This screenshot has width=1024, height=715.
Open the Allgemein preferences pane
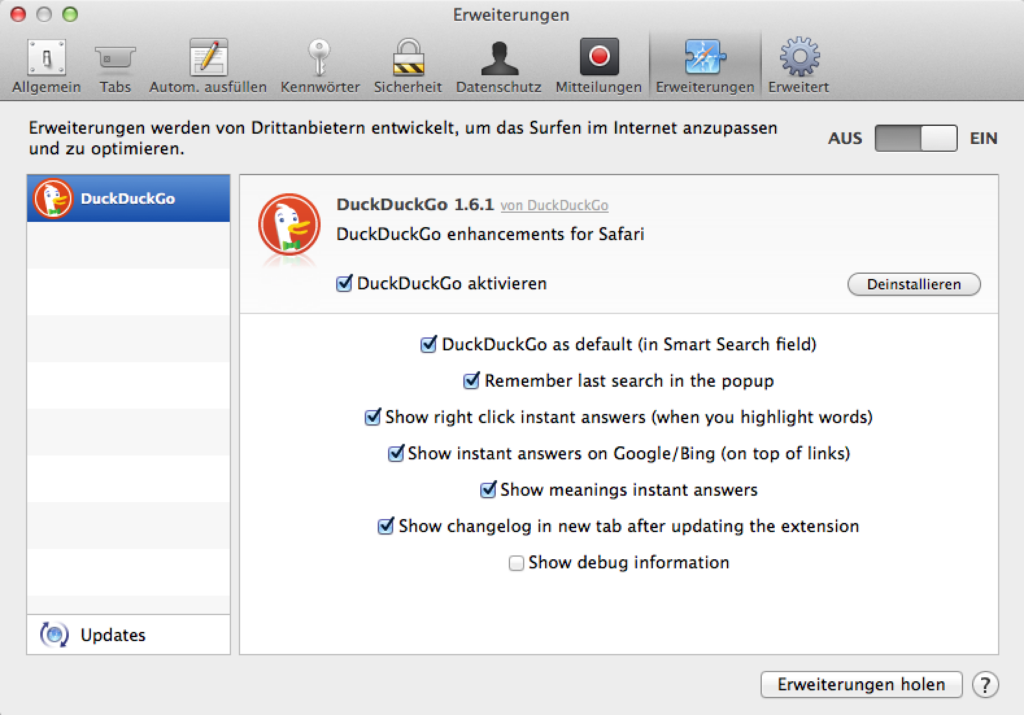(x=46, y=66)
